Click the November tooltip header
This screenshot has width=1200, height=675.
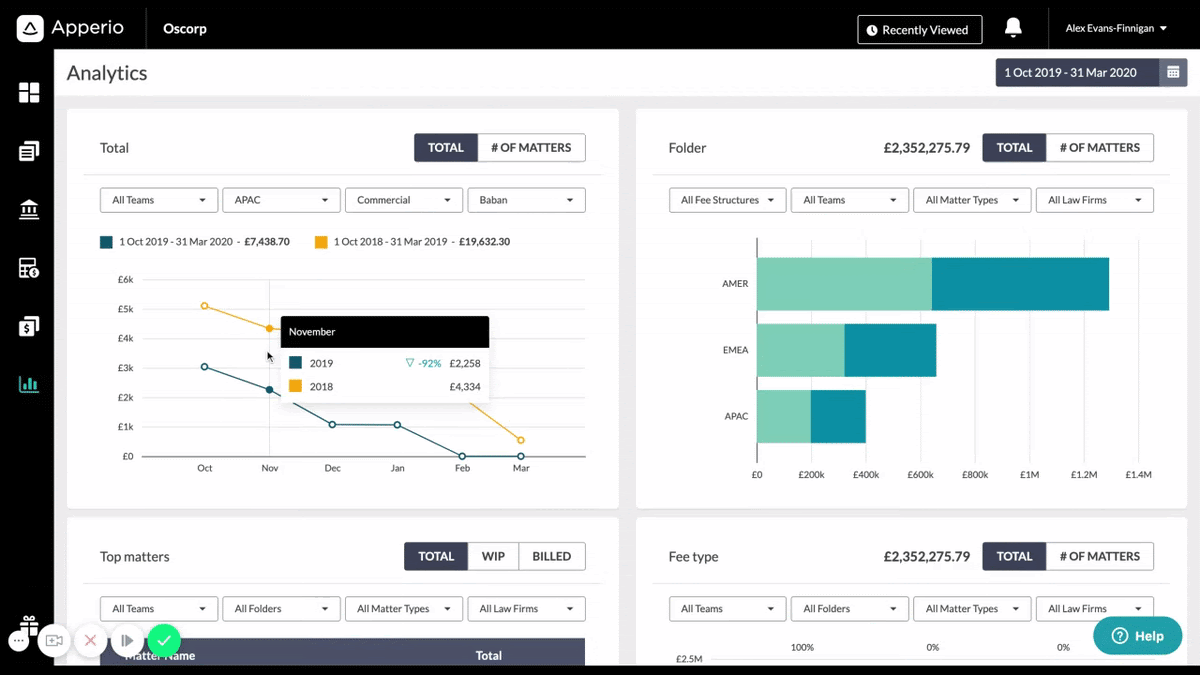click(x=385, y=331)
